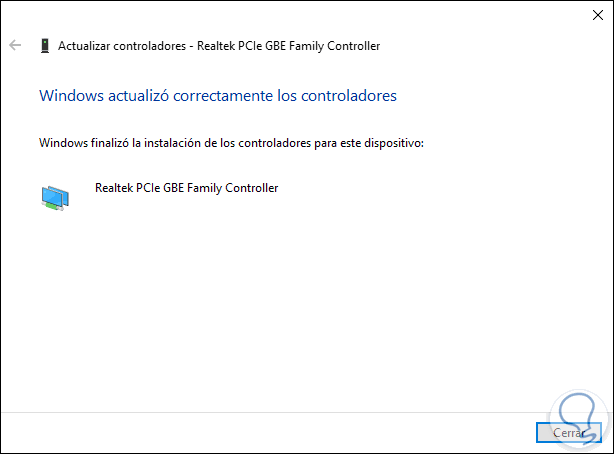Click the blank white area below the device name
This screenshot has width=614, height=454.
(x=300, y=300)
